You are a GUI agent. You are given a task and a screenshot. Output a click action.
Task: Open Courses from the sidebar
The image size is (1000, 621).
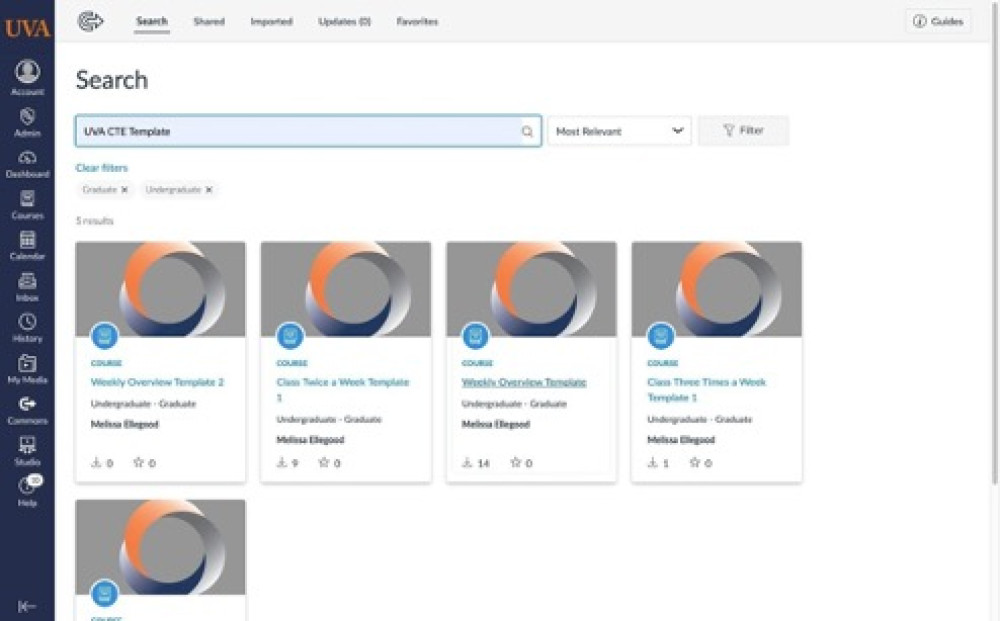27,205
